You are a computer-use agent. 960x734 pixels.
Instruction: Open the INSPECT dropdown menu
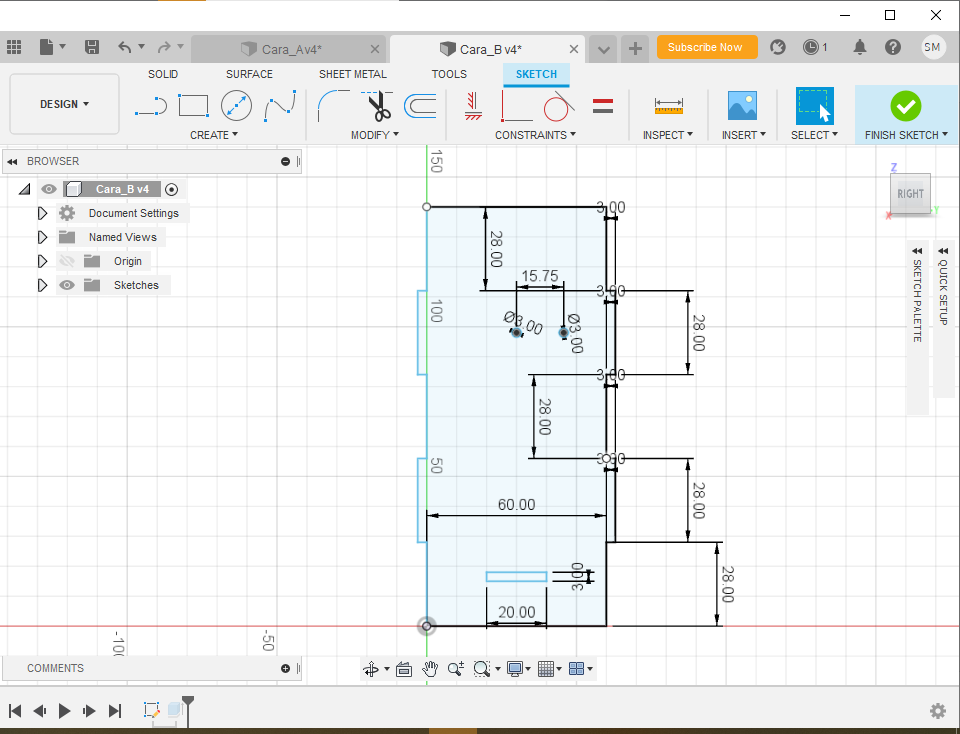tap(667, 135)
